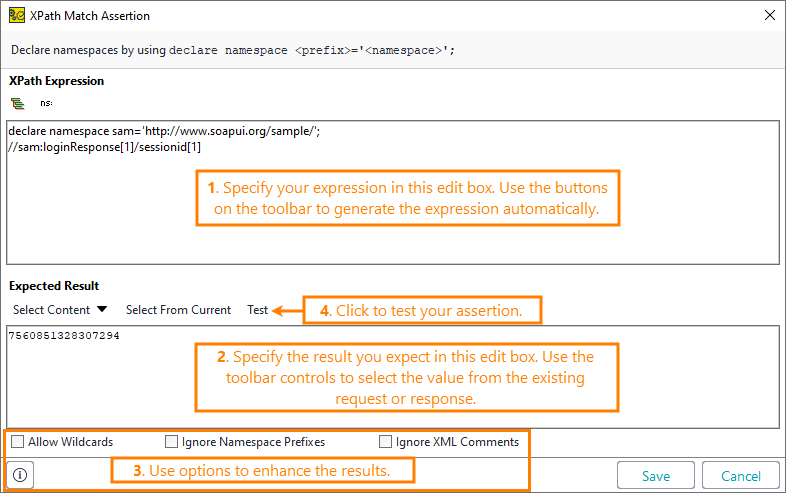Click the XPath Expression heading
This screenshot has height=493, width=786.
57,81
